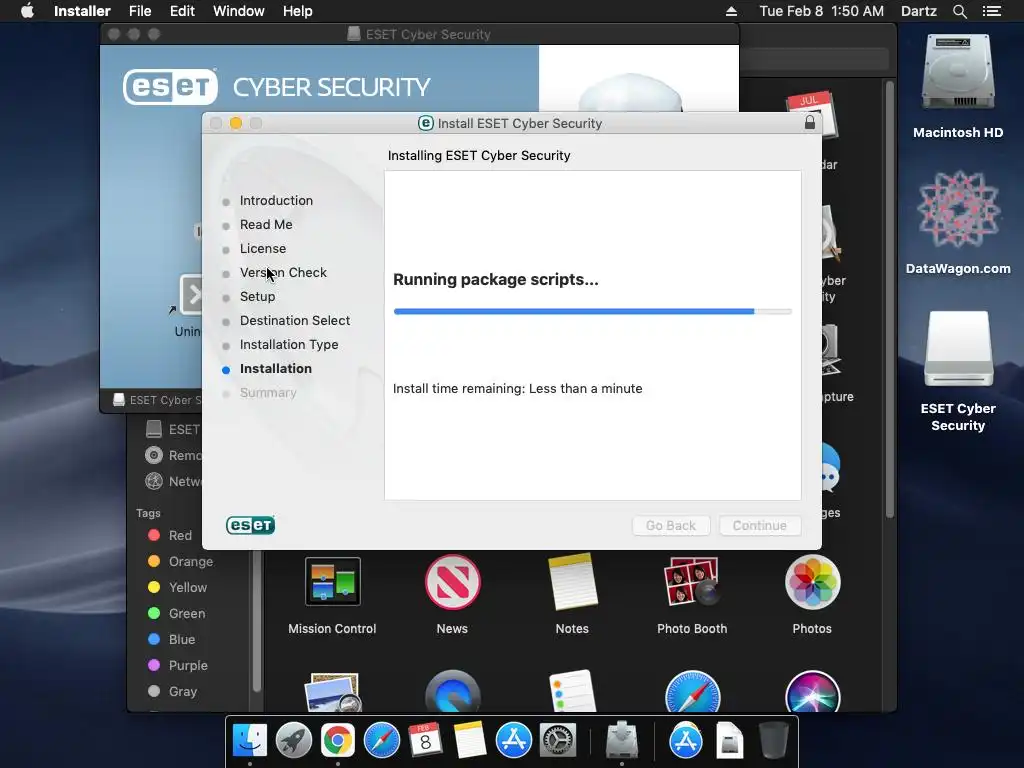1024x768 pixels.
Task: Open the Notes app in Finder window
Action: tap(572, 581)
